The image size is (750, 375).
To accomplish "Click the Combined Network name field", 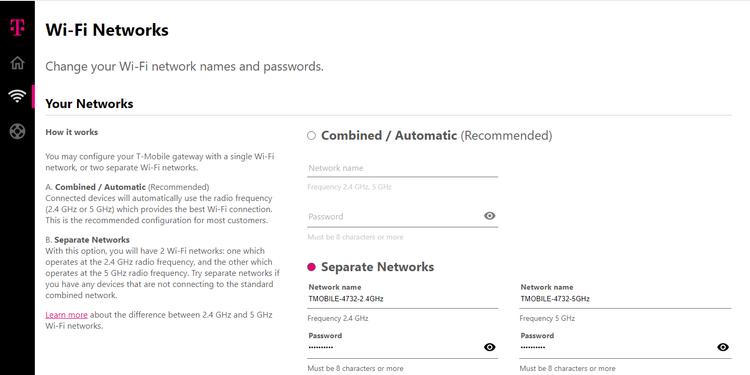I will point(402,168).
